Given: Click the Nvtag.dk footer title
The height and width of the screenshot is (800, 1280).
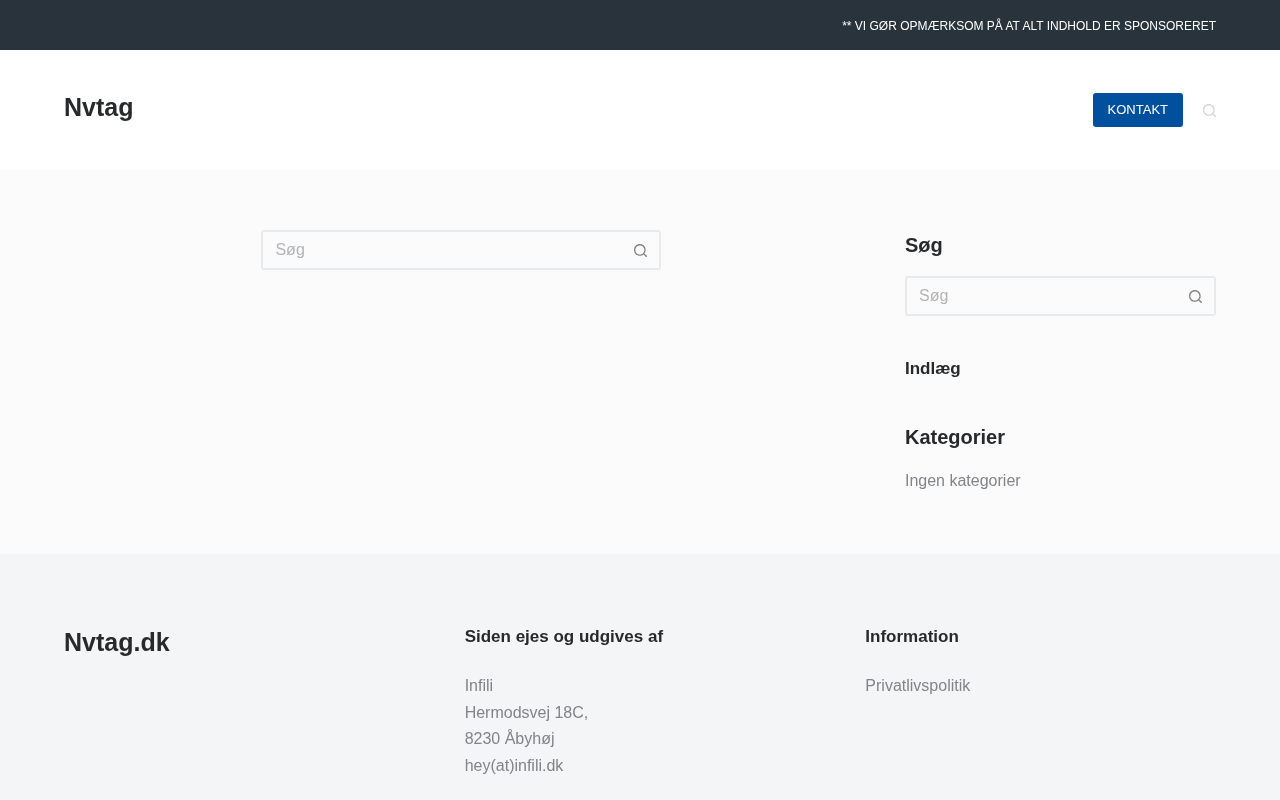Looking at the screenshot, I should pyautogui.click(x=117, y=643).
